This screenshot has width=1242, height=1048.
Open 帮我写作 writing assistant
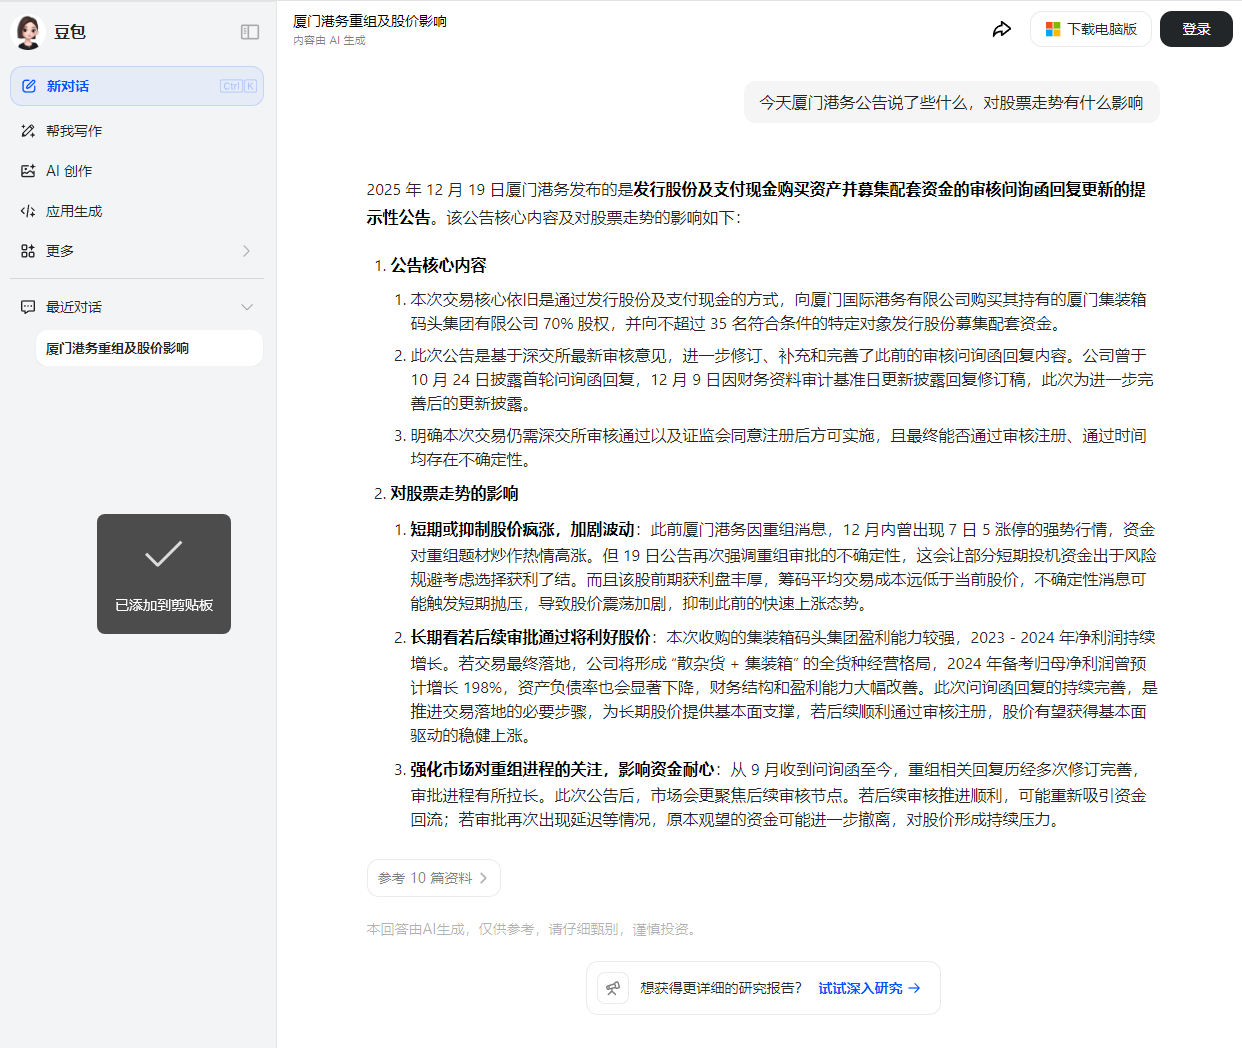point(74,131)
